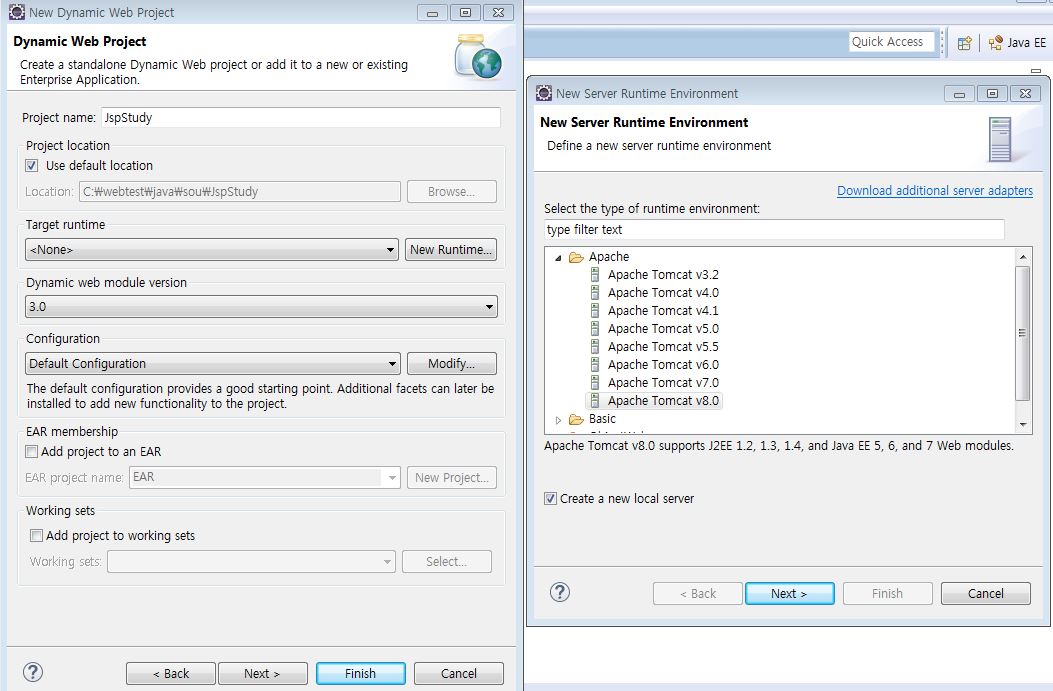Image resolution: width=1053 pixels, height=691 pixels.
Task: Click Apache Tomcat v5.0 server icon
Action: [594, 329]
